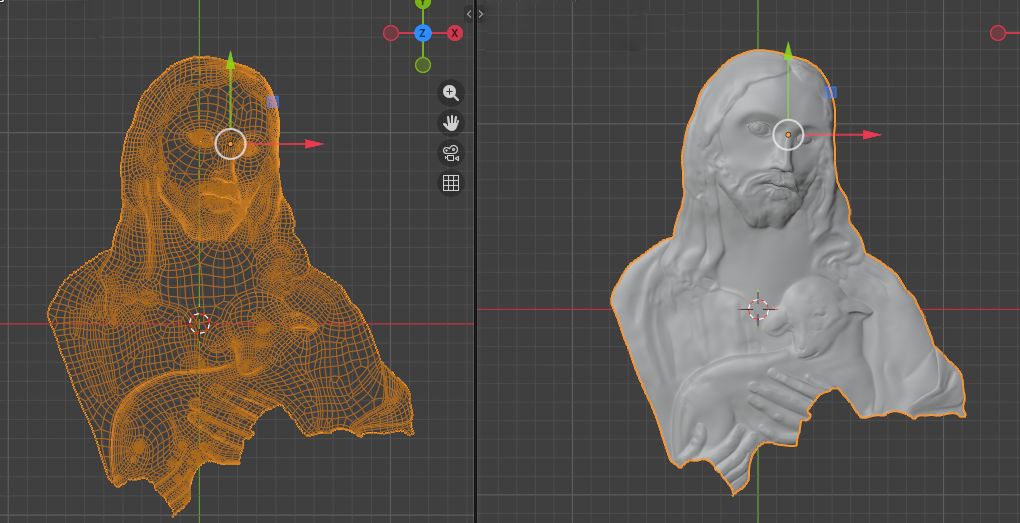This screenshot has width=1020, height=523.
Task: Click the red X axis on navigation gizmo
Action: click(455, 33)
